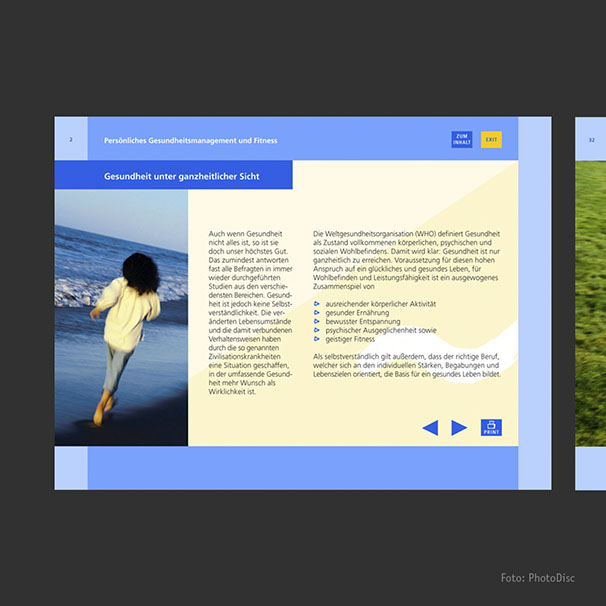The height and width of the screenshot is (606, 606).
Task: Click the page number 2 box
Action: pyautogui.click(x=71, y=140)
